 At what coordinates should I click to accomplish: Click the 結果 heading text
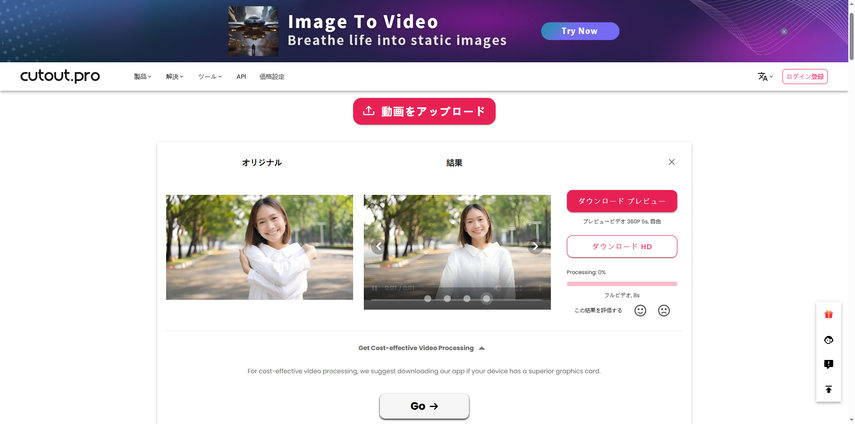click(x=454, y=162)
